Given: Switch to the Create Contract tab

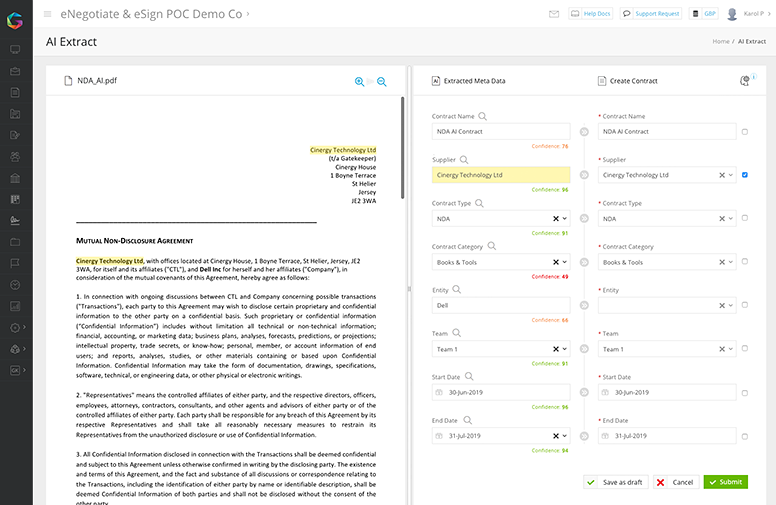Looking at the screenshot, I should (628, 81).
